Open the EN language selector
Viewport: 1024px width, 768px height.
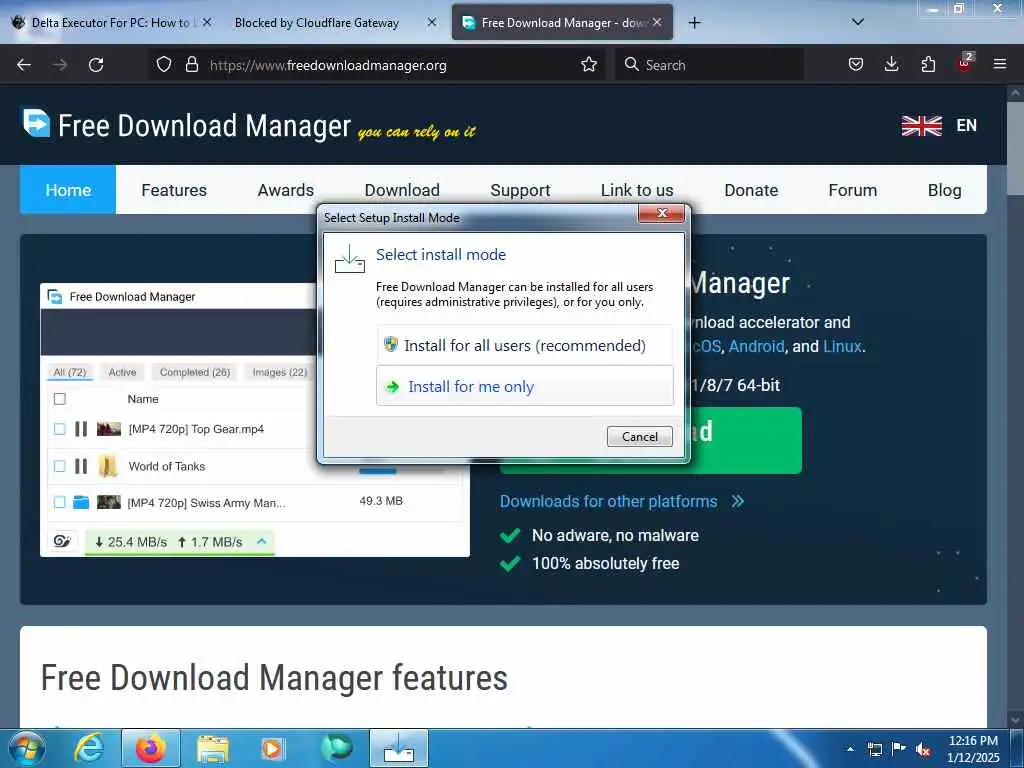coord(967,125)
